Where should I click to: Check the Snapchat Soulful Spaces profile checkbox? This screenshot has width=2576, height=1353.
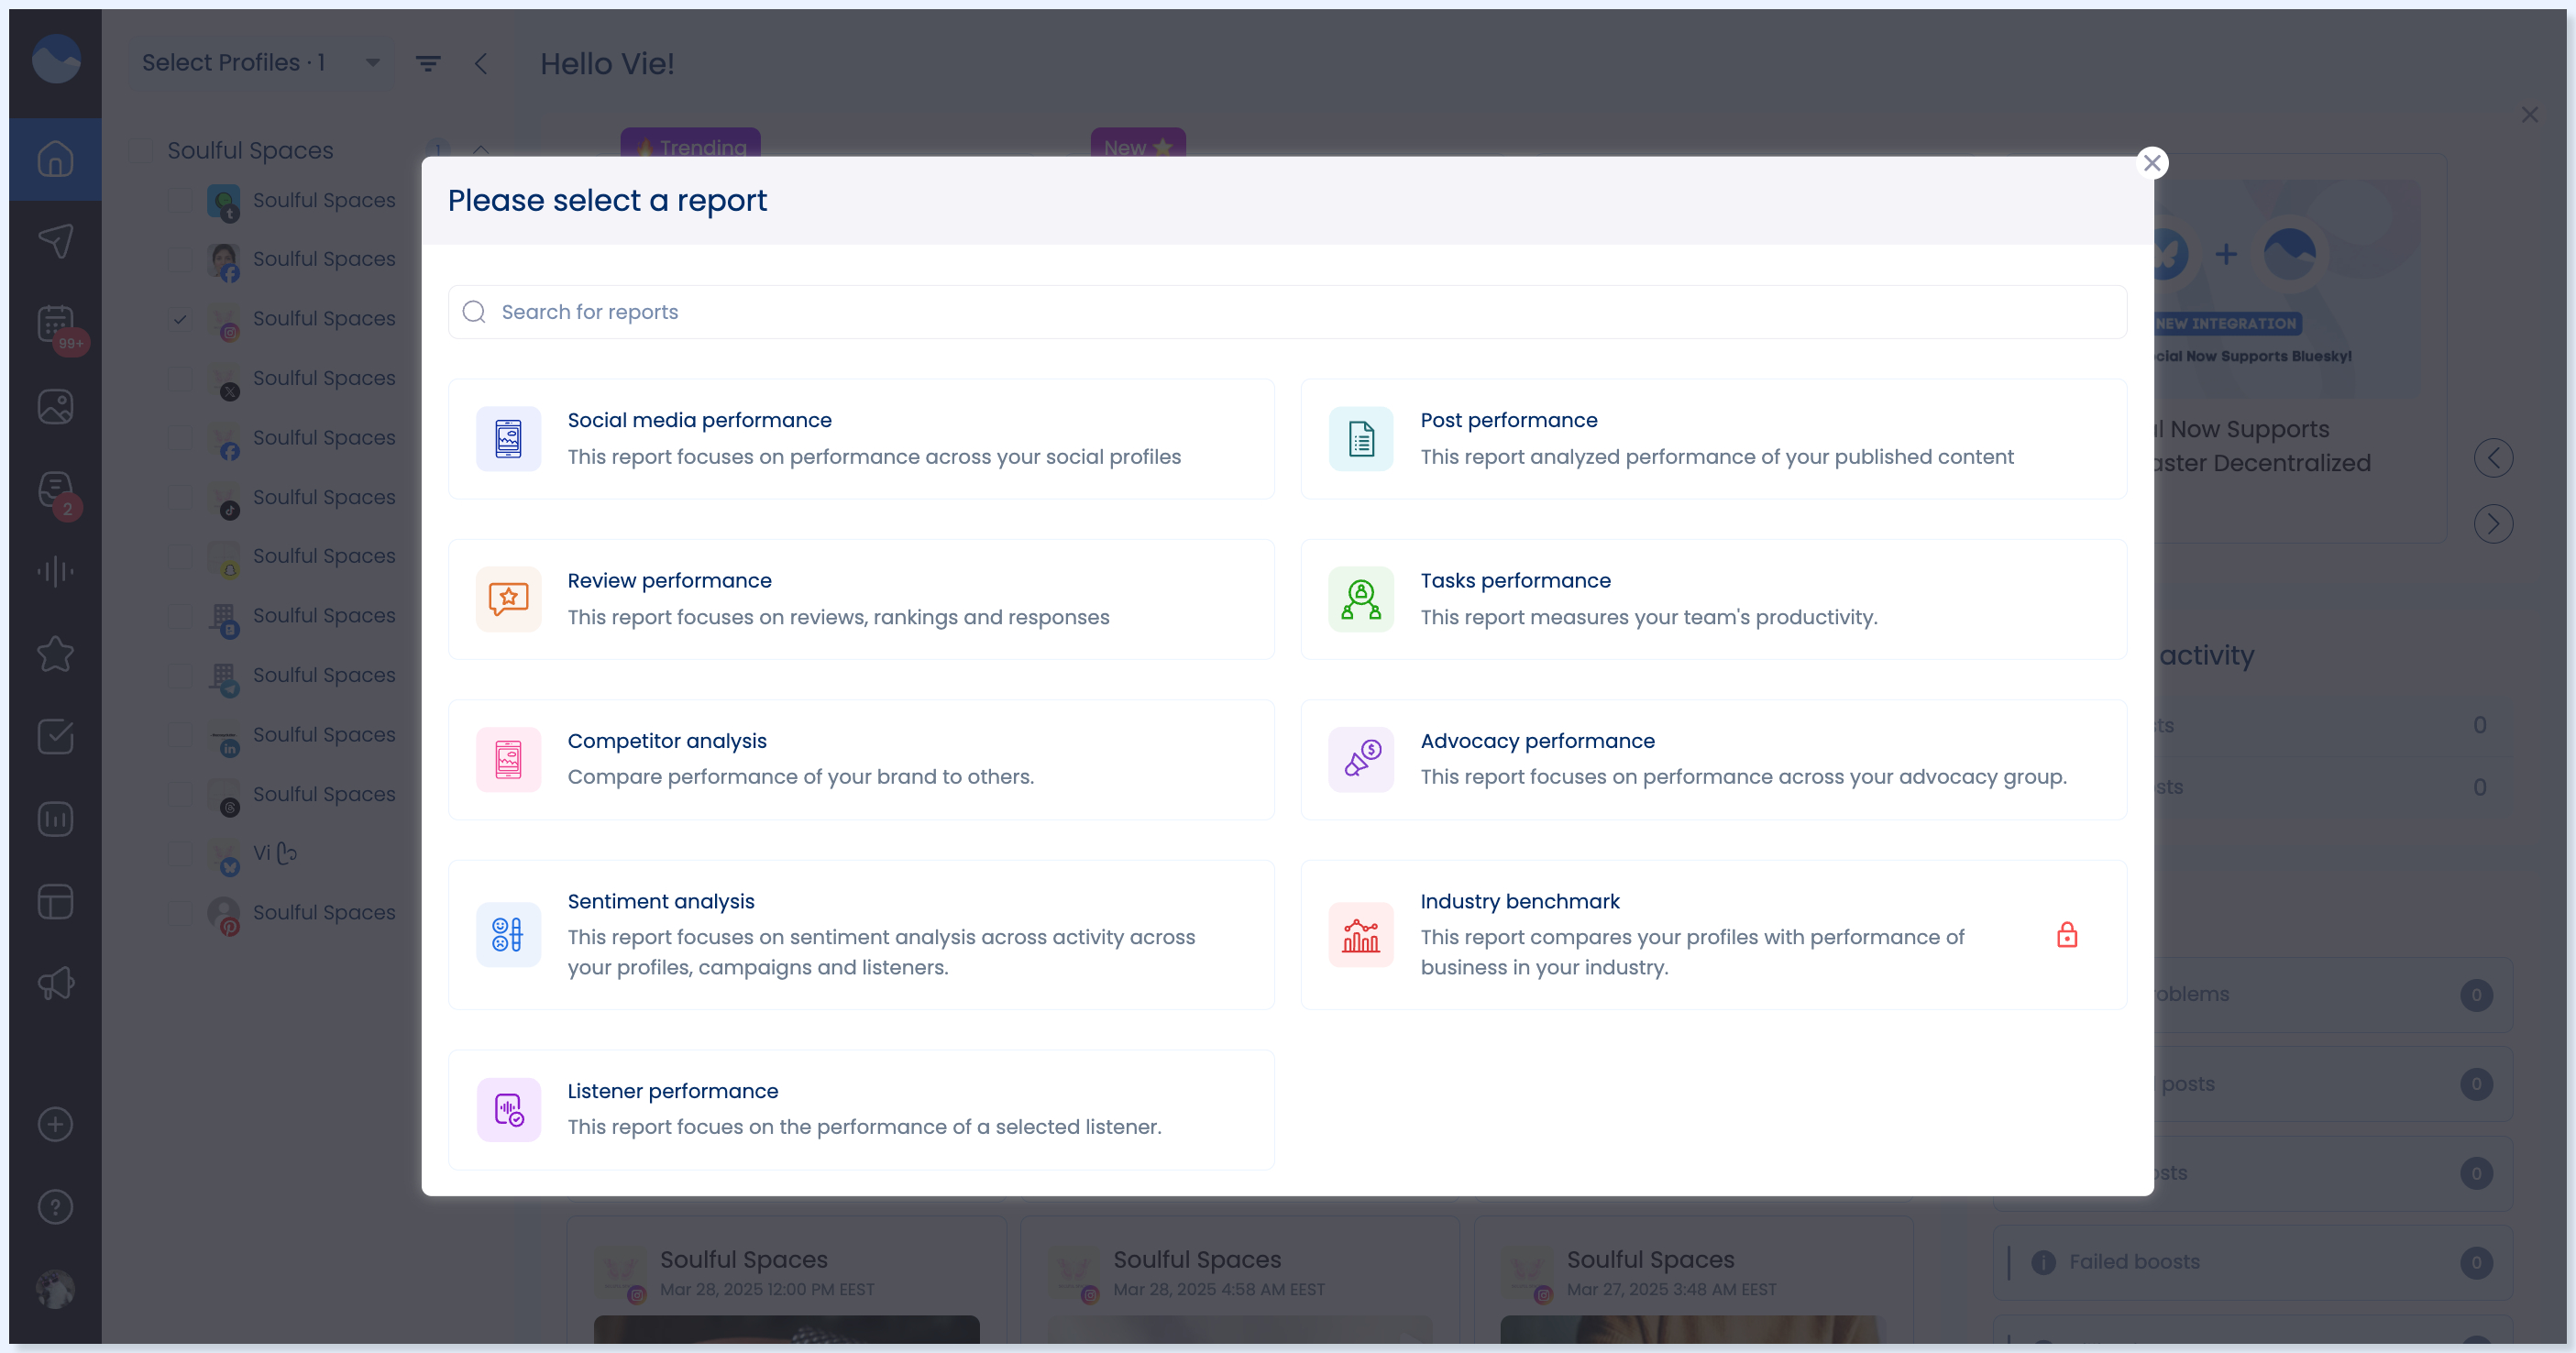(x=180, y=556)
